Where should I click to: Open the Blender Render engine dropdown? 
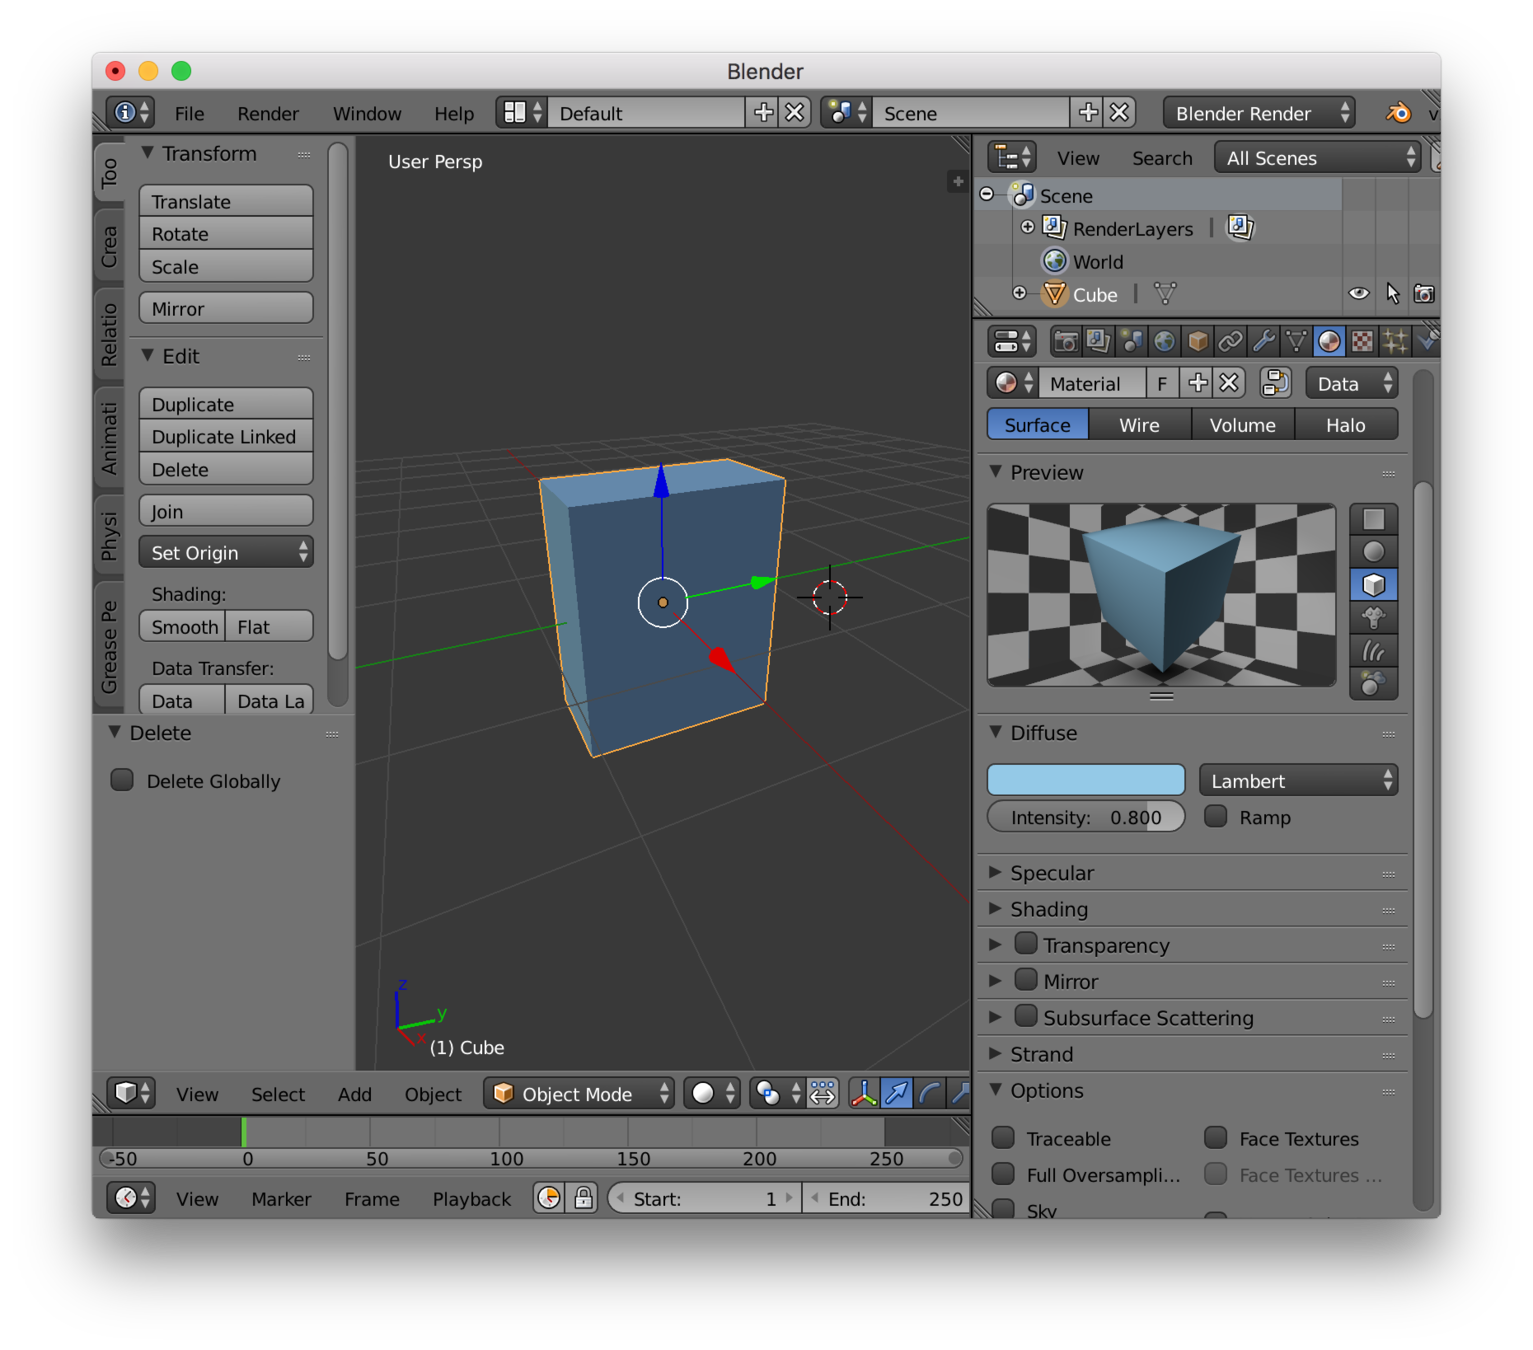pyautogui.click(x=1260, y=113)
